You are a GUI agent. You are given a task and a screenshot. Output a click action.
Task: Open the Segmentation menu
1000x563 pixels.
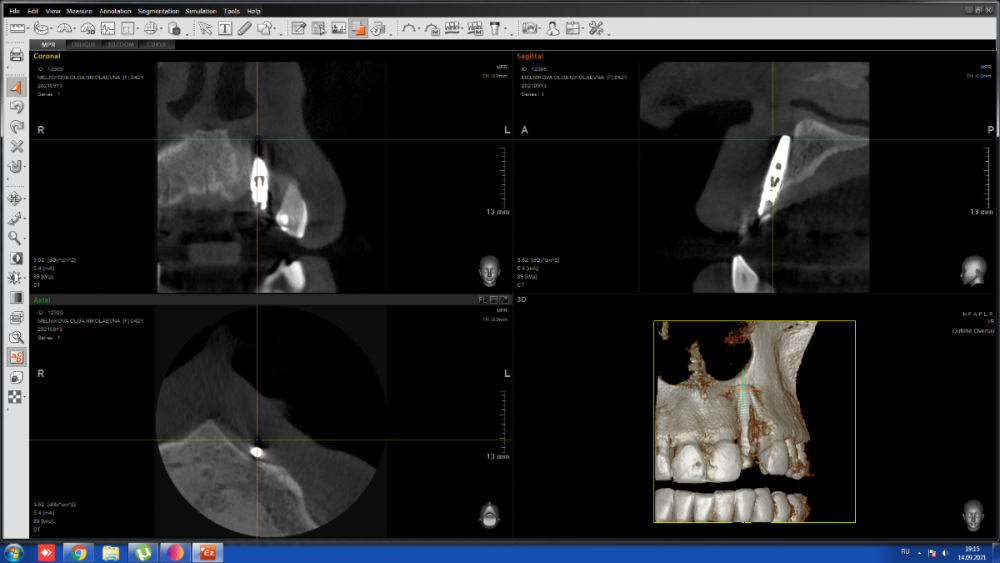click(158, 10)
